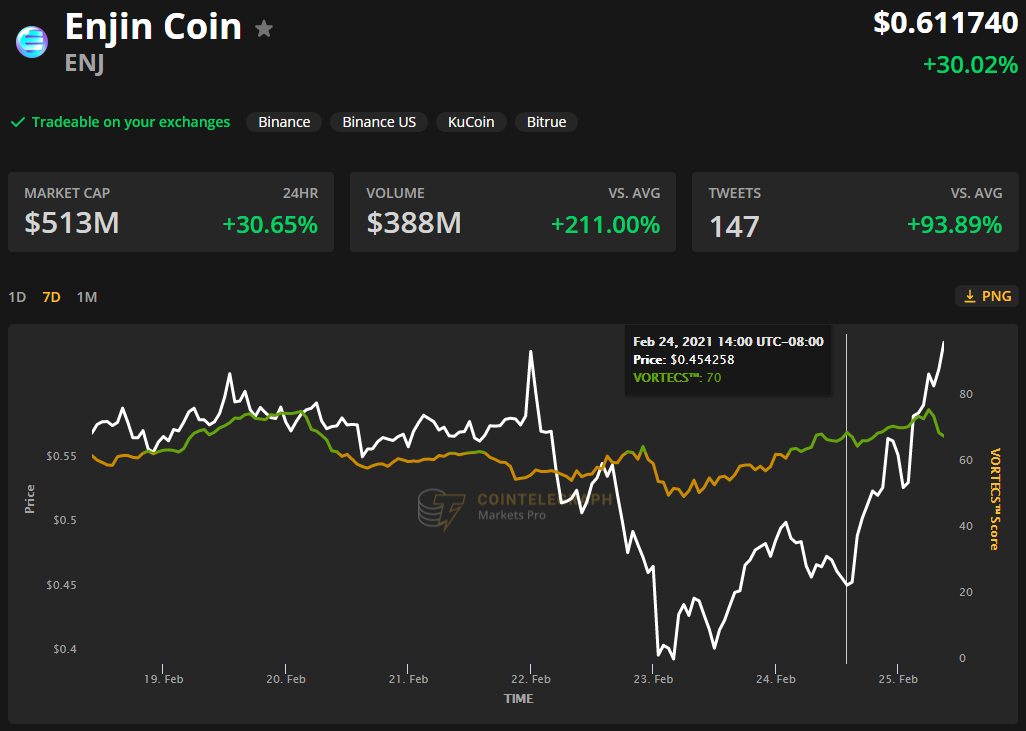This screenshot has width=1026, height=731.
Task: Click the MARKET CAP label
Action: (x=67, y=193)
